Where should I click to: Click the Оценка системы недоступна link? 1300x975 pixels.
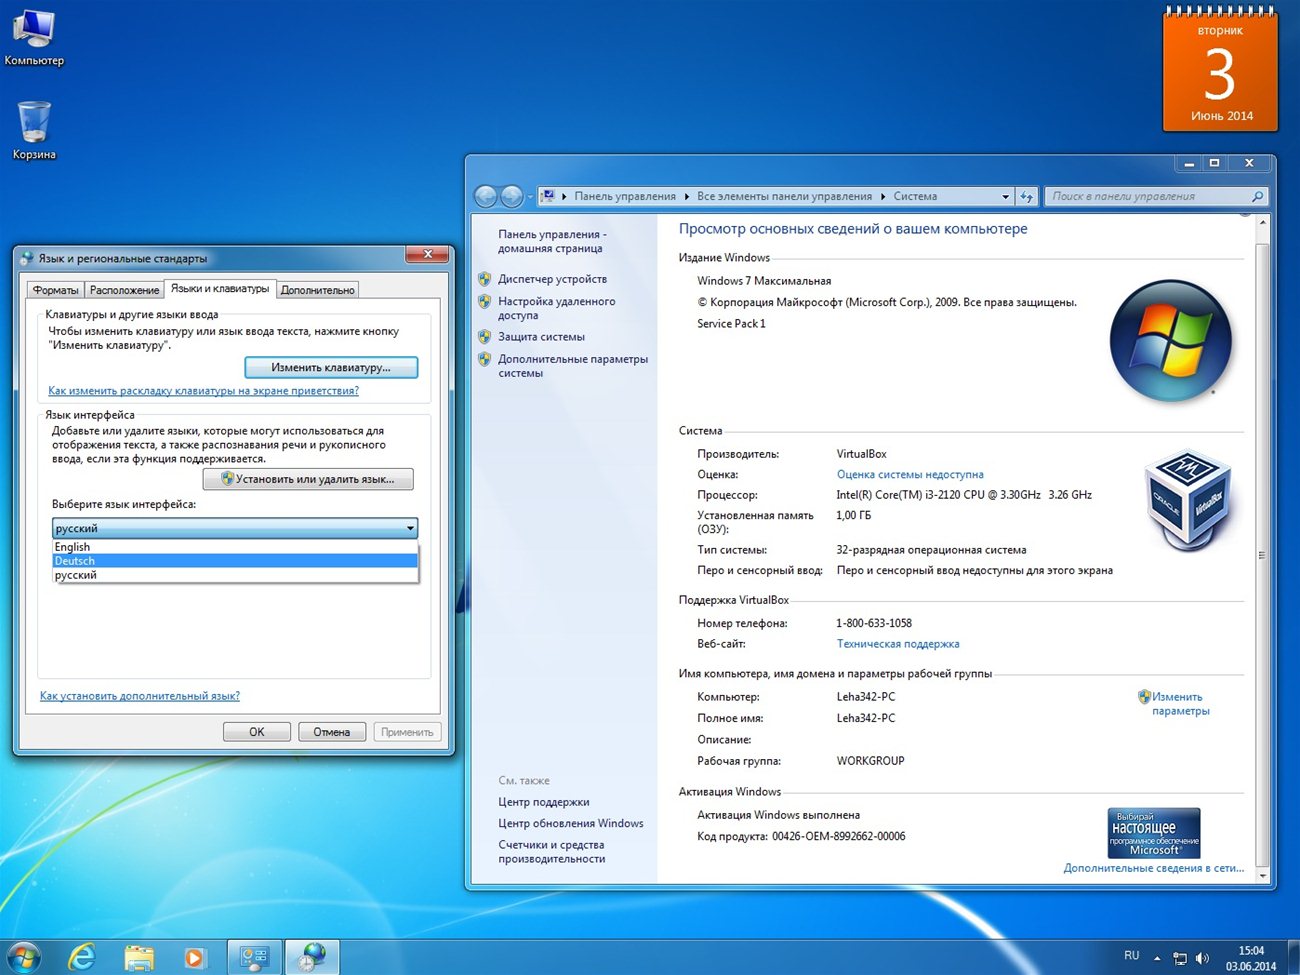tap(909, 474)
